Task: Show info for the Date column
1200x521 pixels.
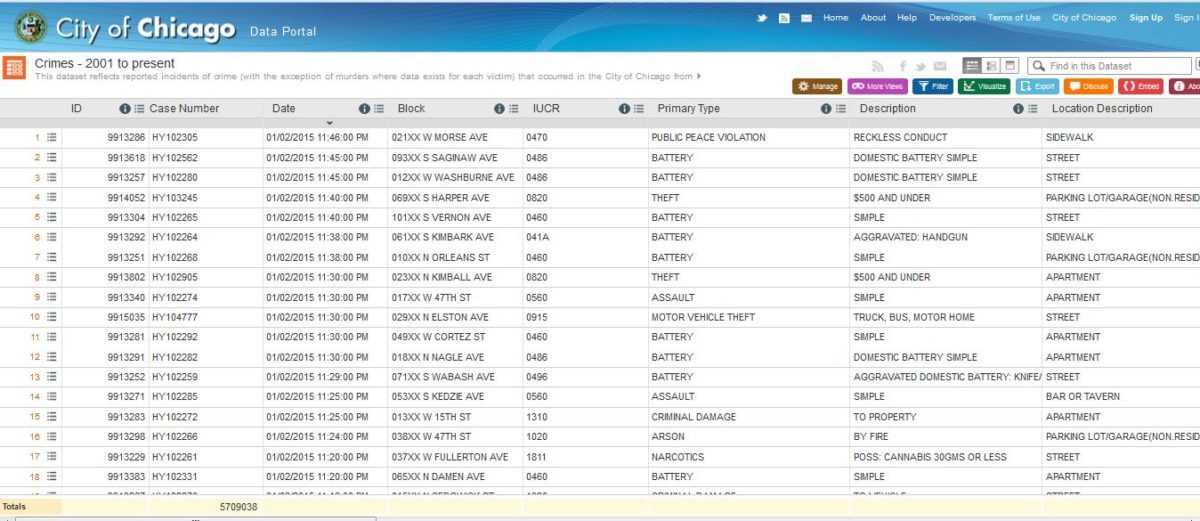Action: 364,109
